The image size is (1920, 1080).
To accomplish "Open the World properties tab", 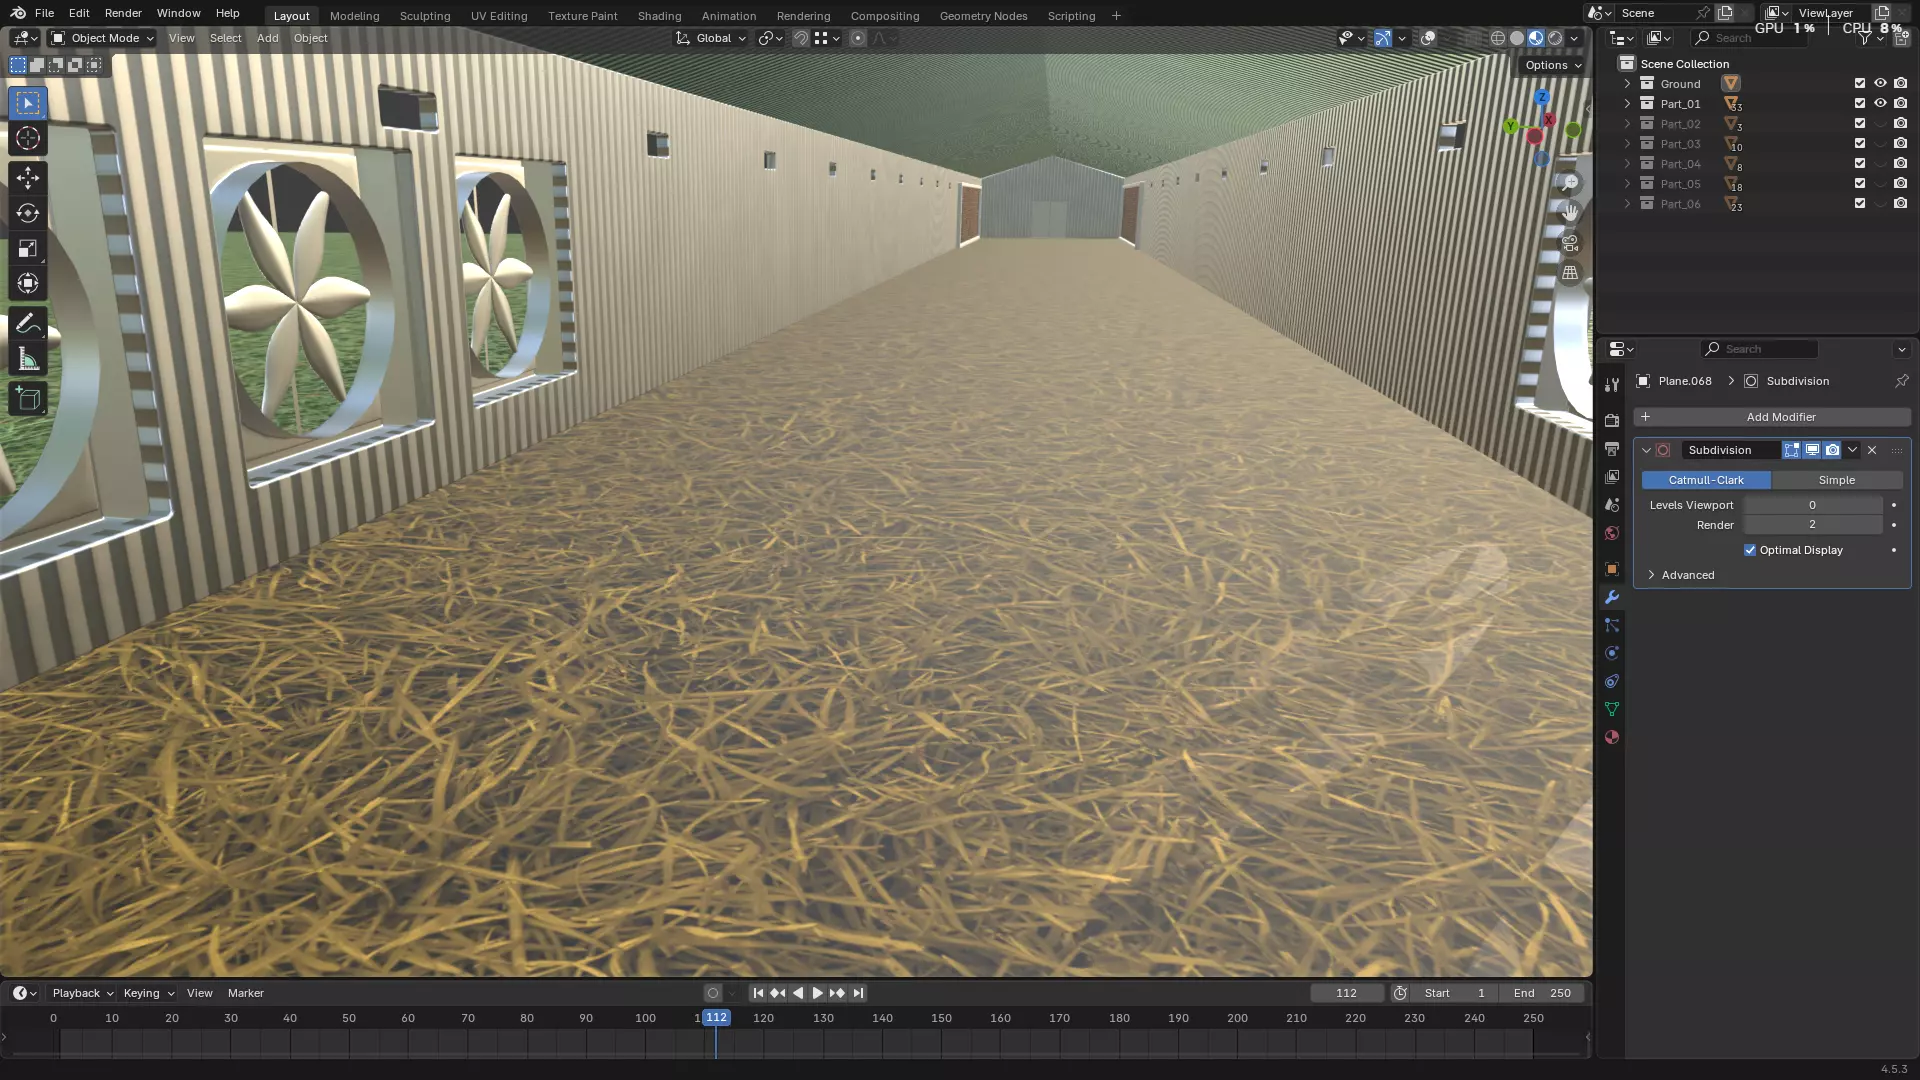I will (x=1611, y=533).
